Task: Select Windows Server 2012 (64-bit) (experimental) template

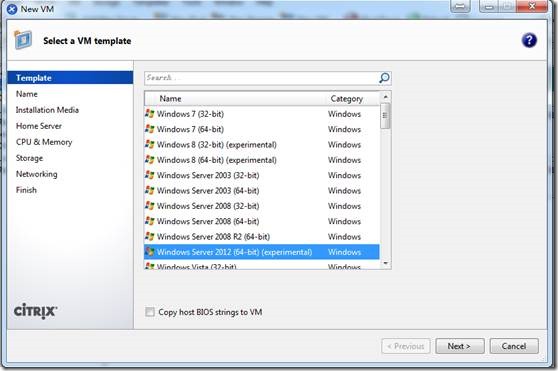Action: pos(262,252)
